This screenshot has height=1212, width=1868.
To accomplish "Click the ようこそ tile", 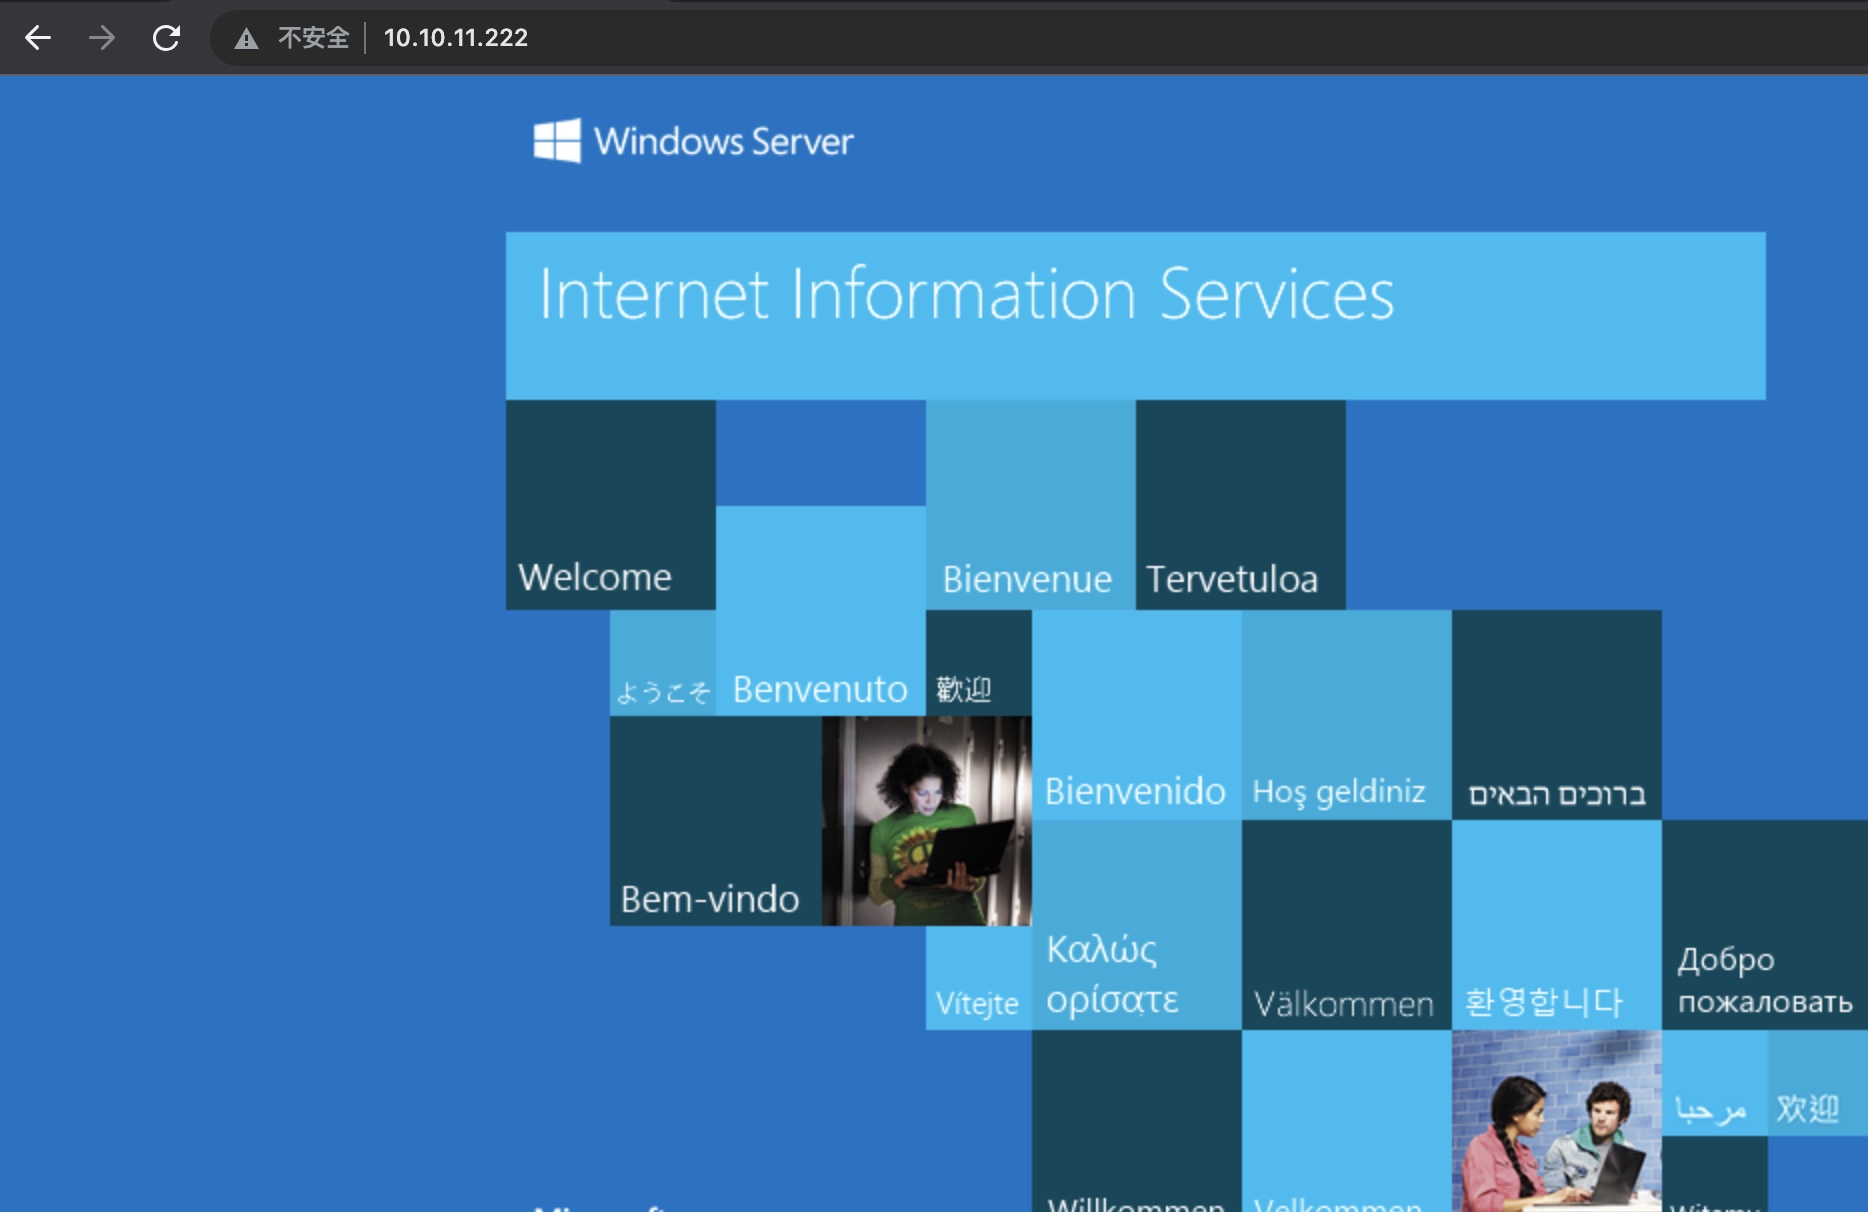I will 663,663.
